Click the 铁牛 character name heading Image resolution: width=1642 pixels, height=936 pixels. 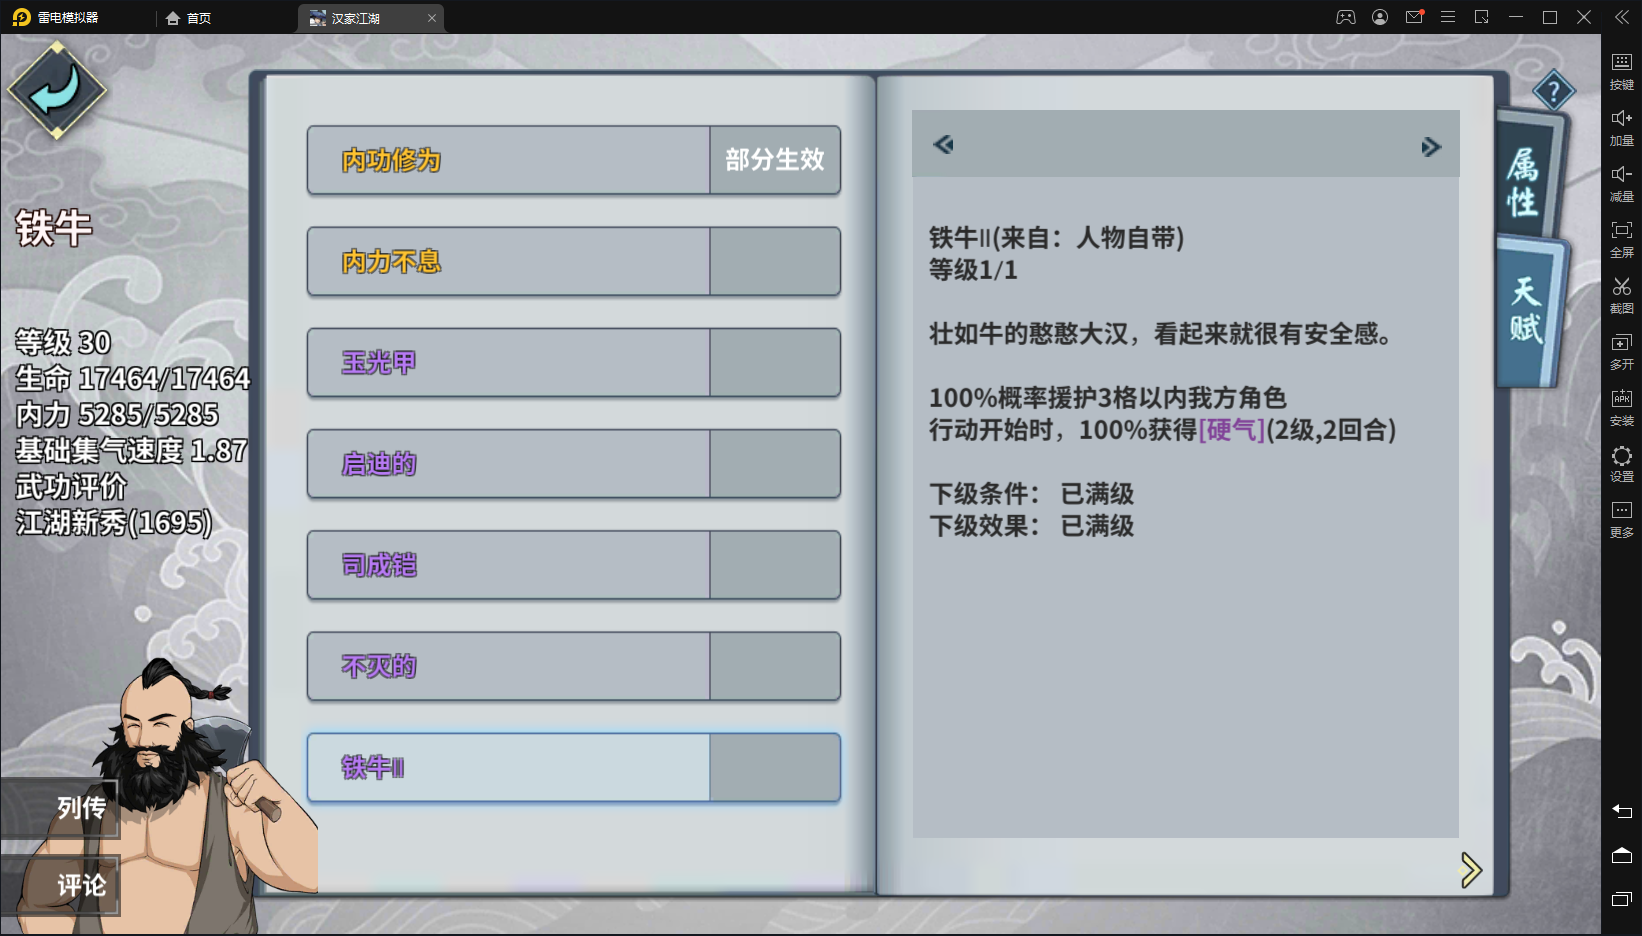(x=54, y=228)
